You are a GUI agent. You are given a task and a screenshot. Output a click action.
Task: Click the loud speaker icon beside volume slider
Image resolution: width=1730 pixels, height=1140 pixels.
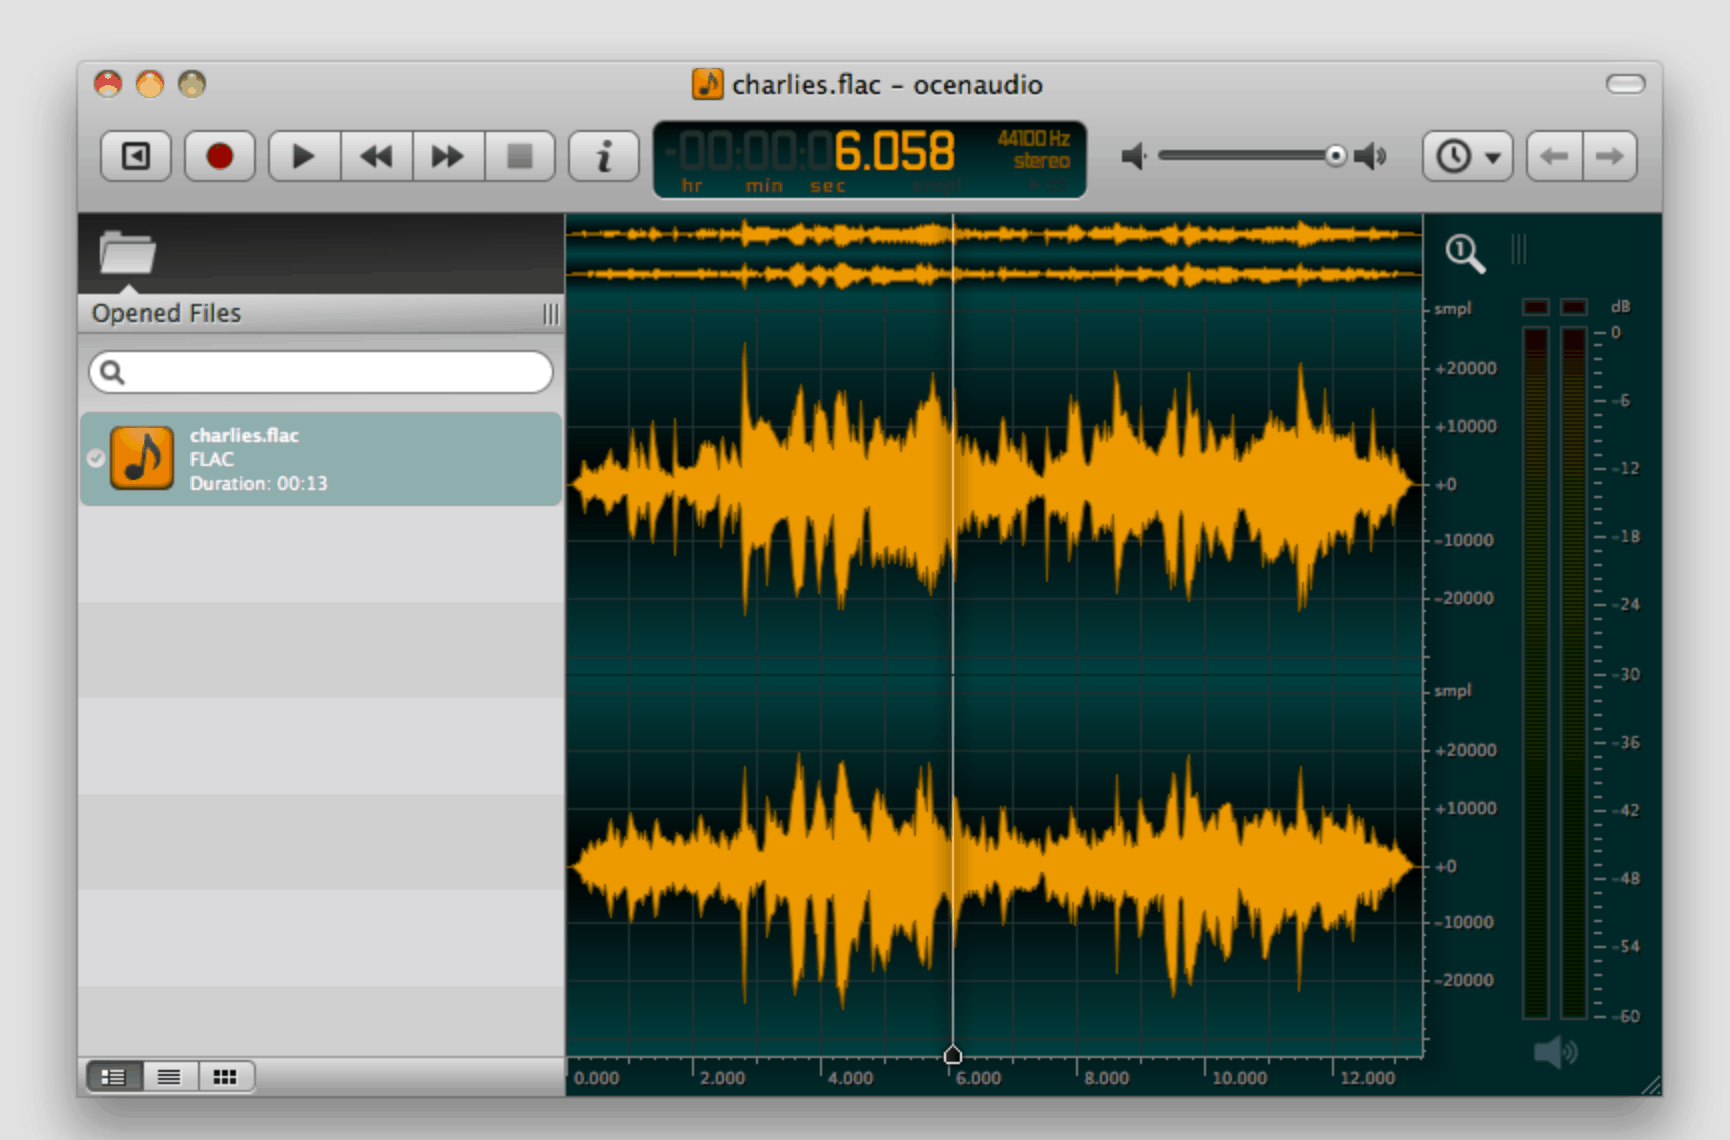point(1371,156)
